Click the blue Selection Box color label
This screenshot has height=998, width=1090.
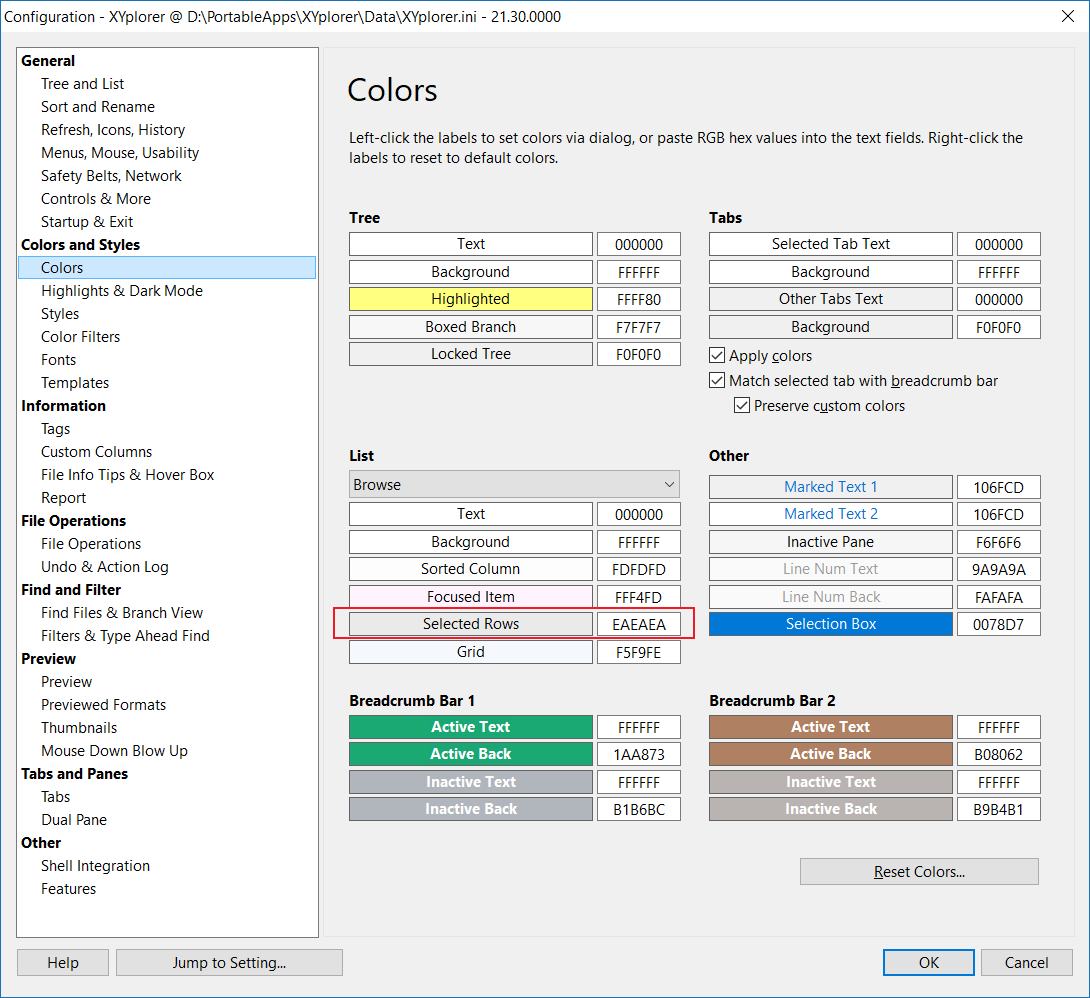830,624
